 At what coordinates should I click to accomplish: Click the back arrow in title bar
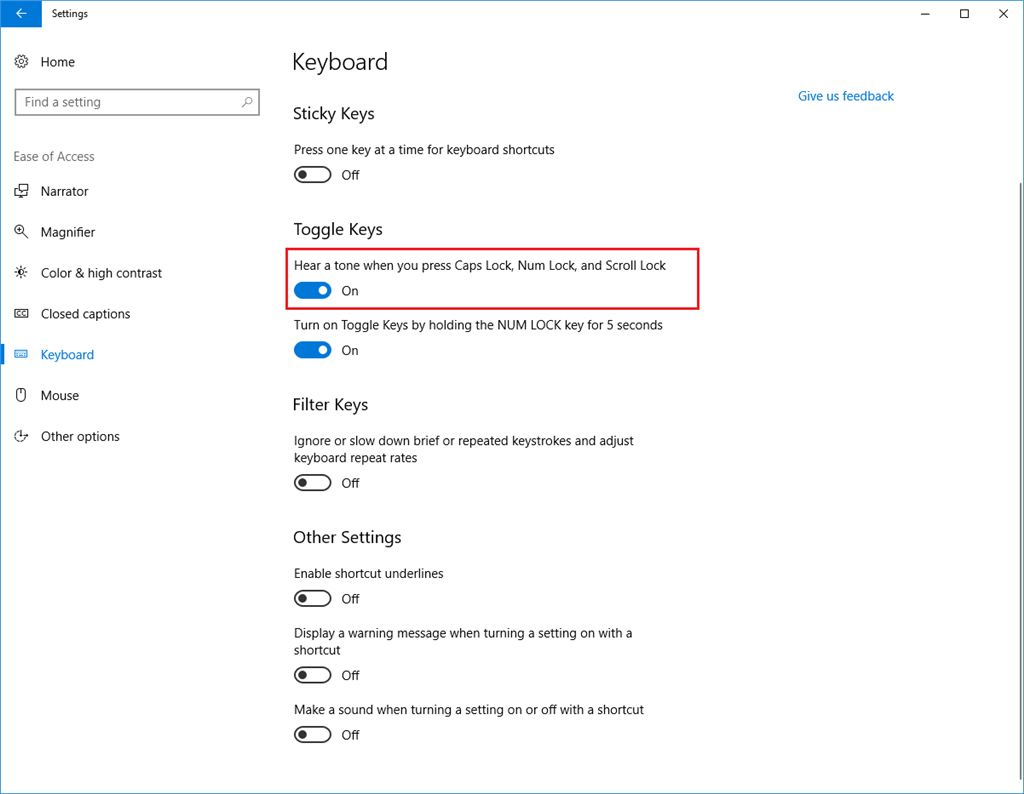tap(21, 14)
